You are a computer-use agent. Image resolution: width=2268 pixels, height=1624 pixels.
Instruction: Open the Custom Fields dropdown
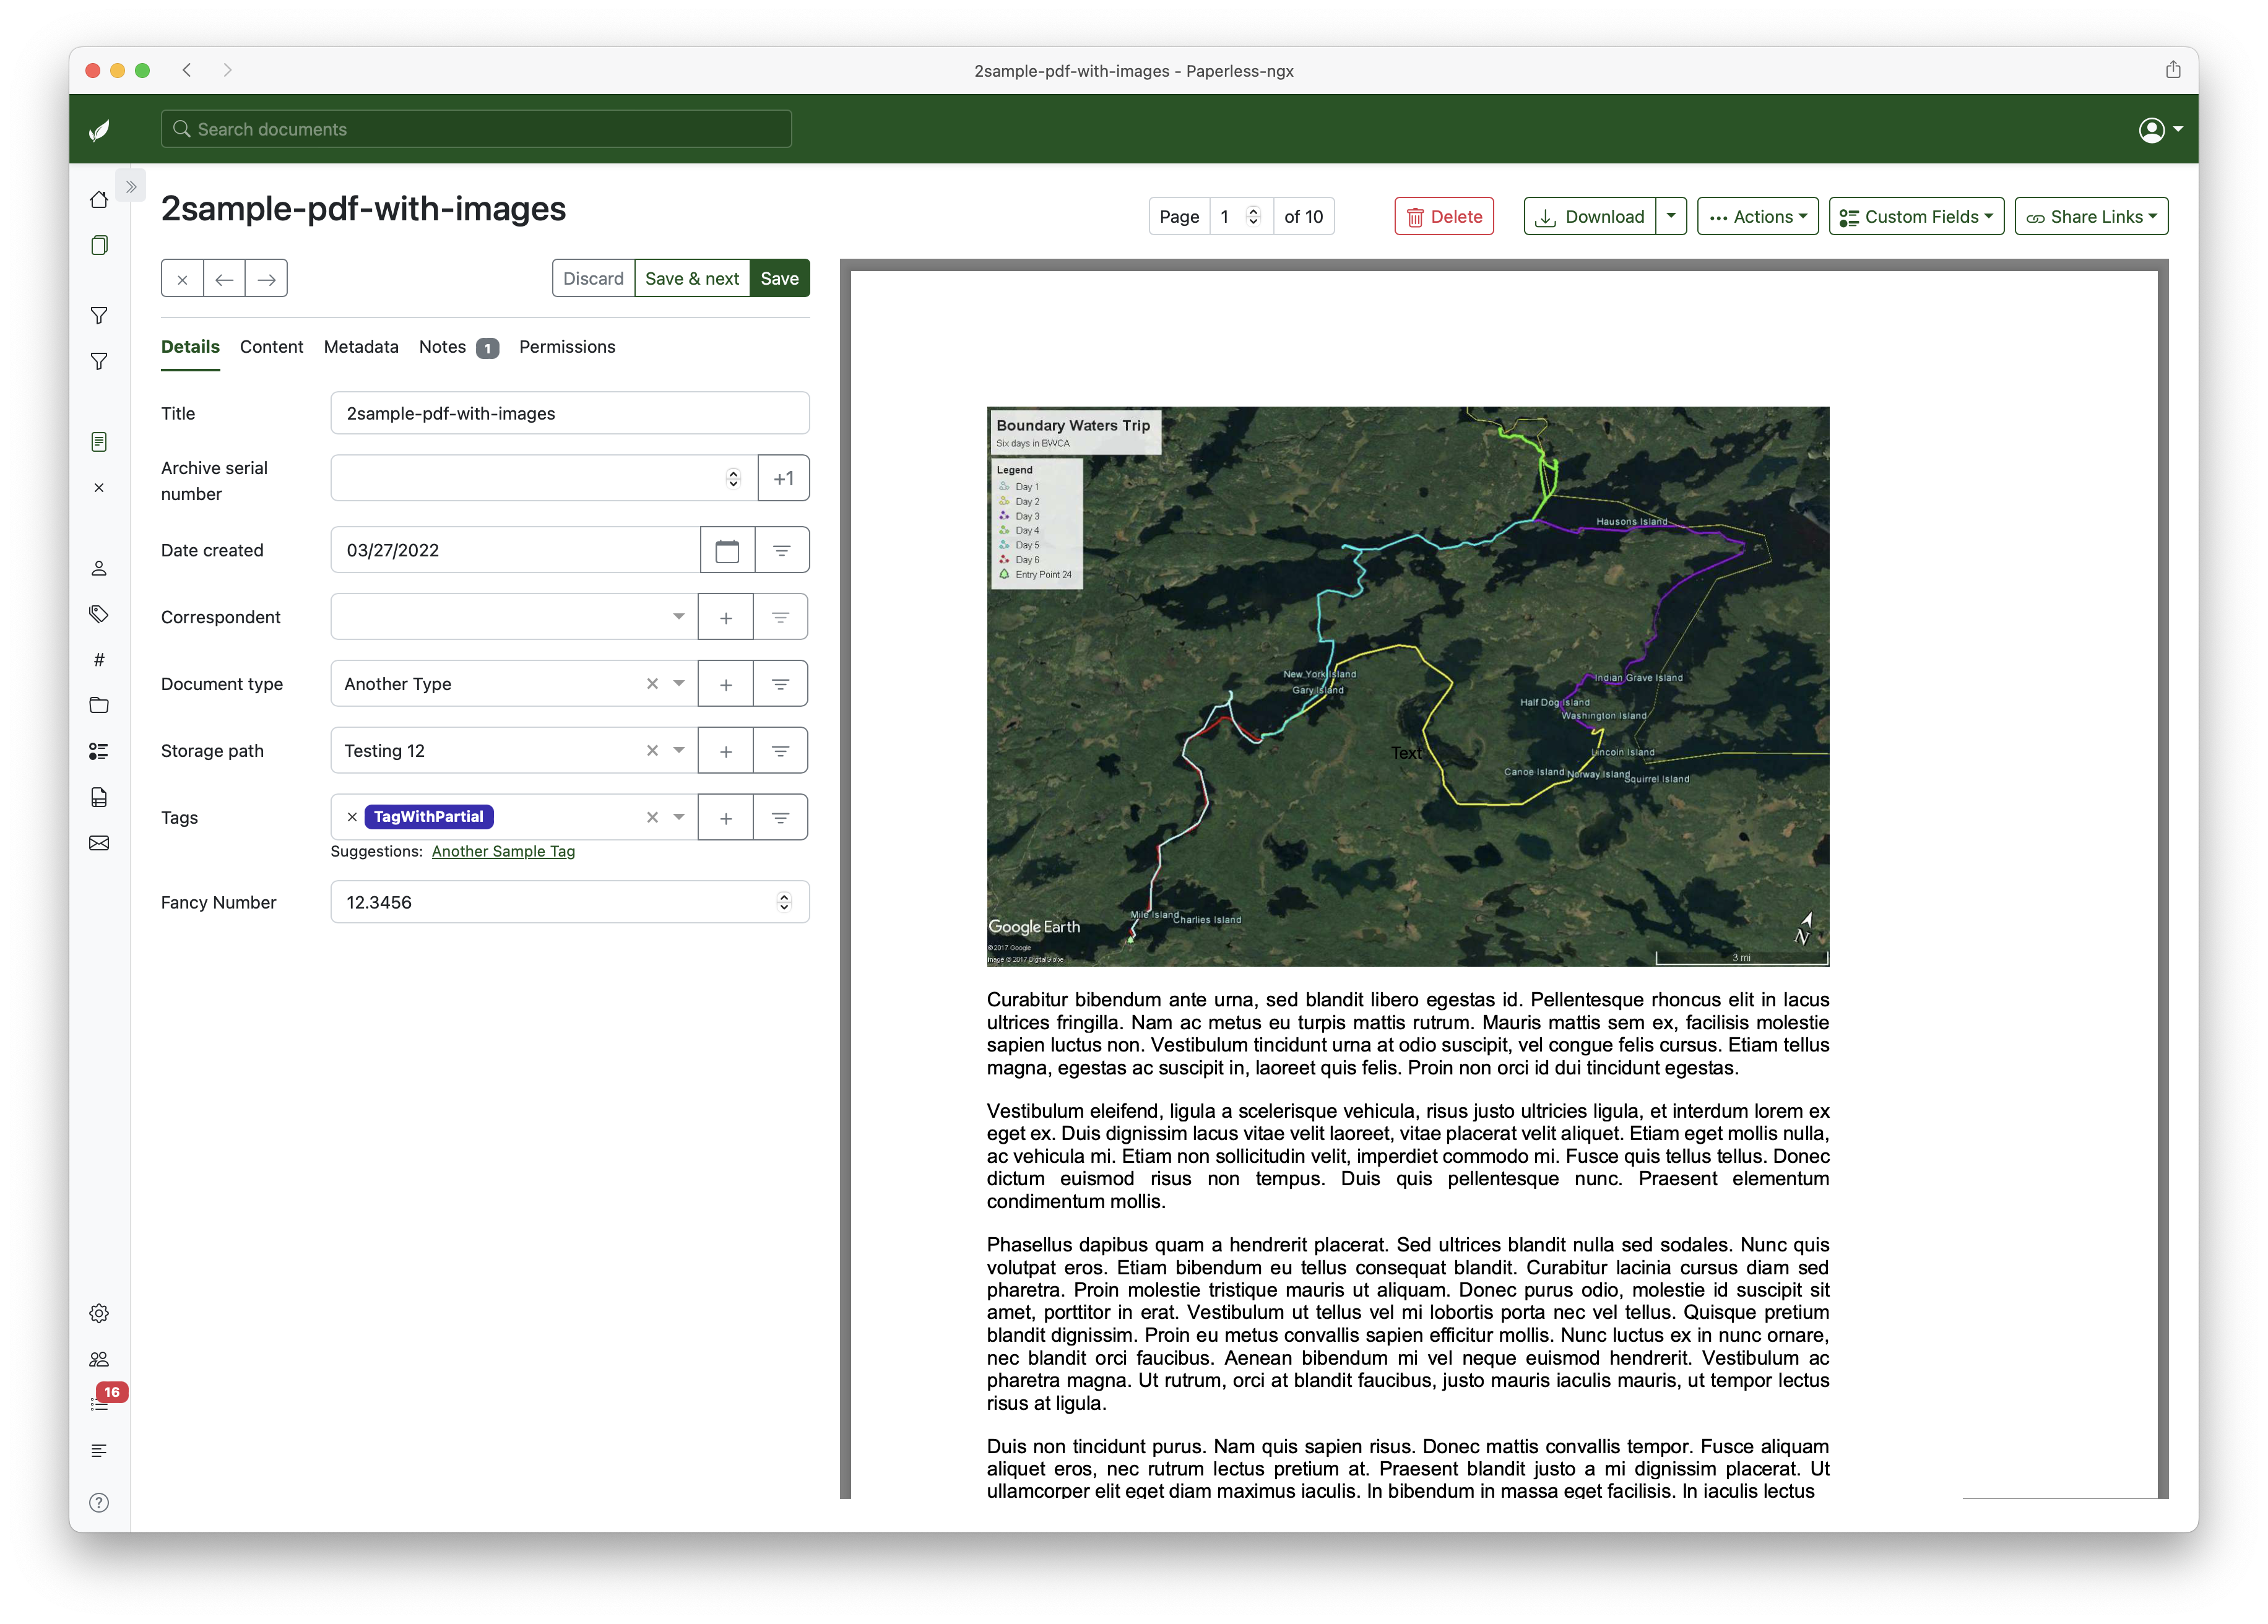[1915, 217]
